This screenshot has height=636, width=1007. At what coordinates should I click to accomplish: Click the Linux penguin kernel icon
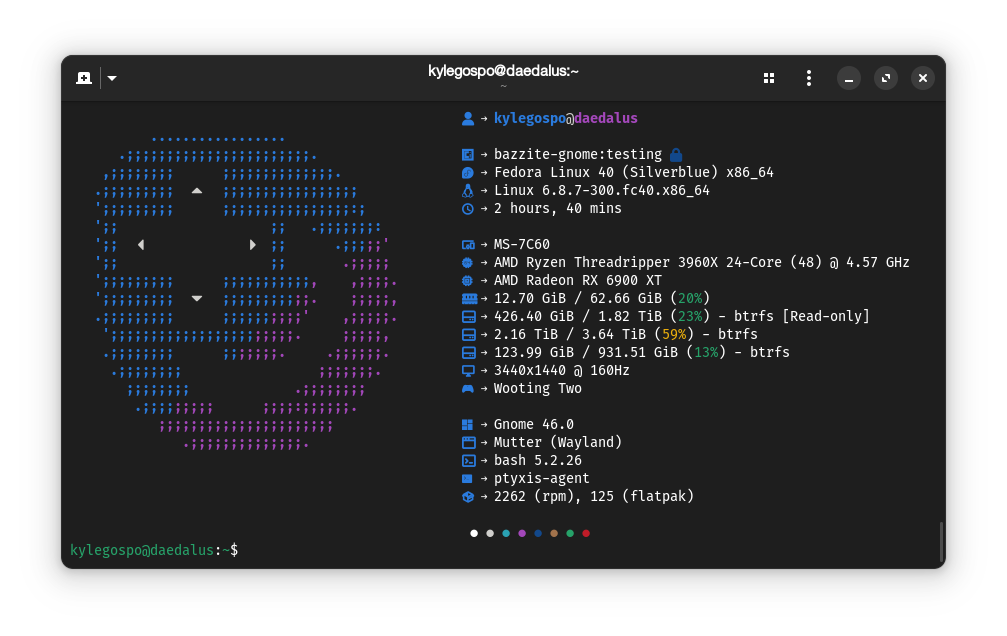[x=468, y=191]
